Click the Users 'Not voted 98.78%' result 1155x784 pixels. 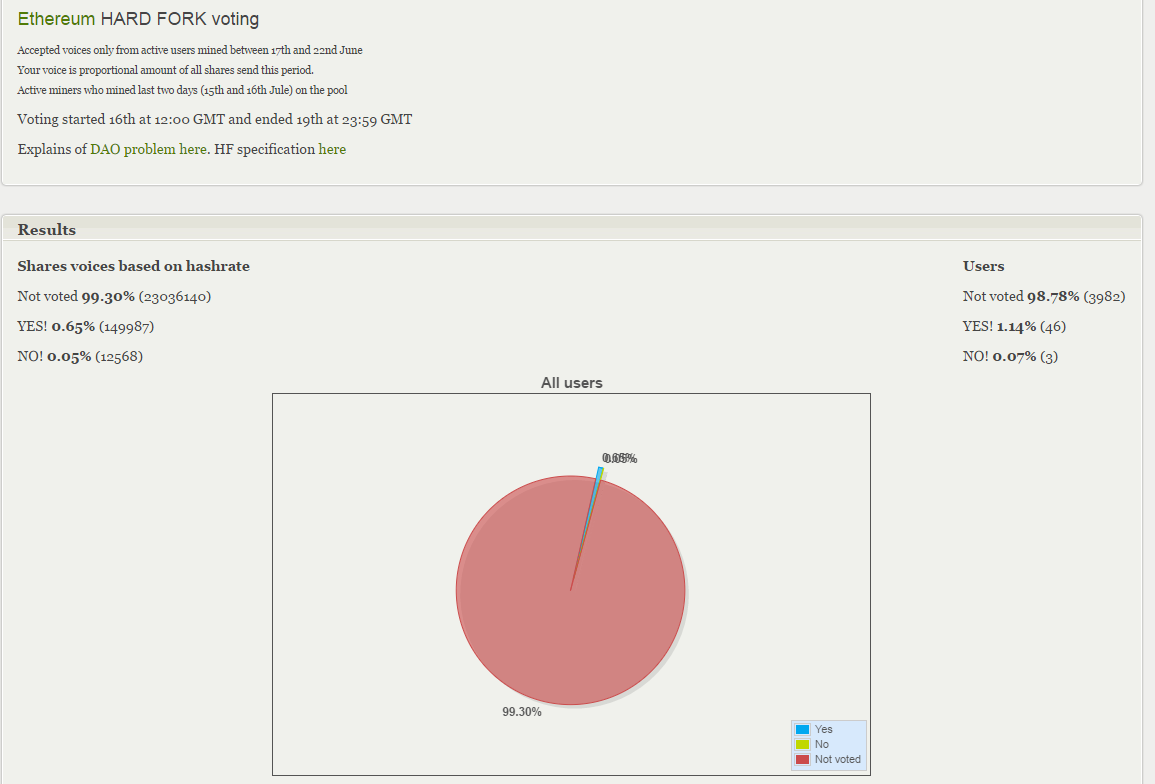(1044, 296)
